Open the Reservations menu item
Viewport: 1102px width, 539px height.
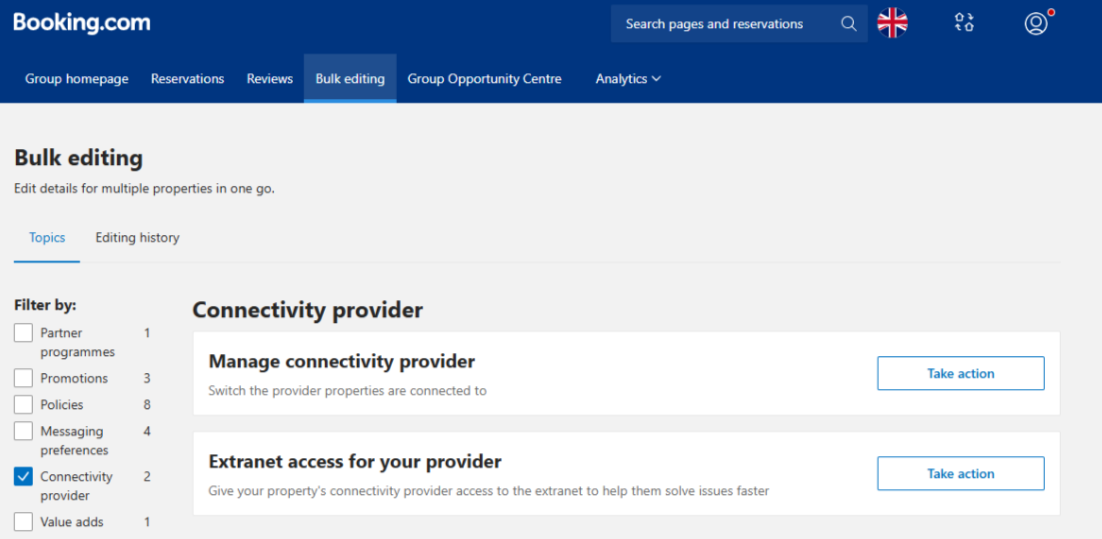point(188,79)
